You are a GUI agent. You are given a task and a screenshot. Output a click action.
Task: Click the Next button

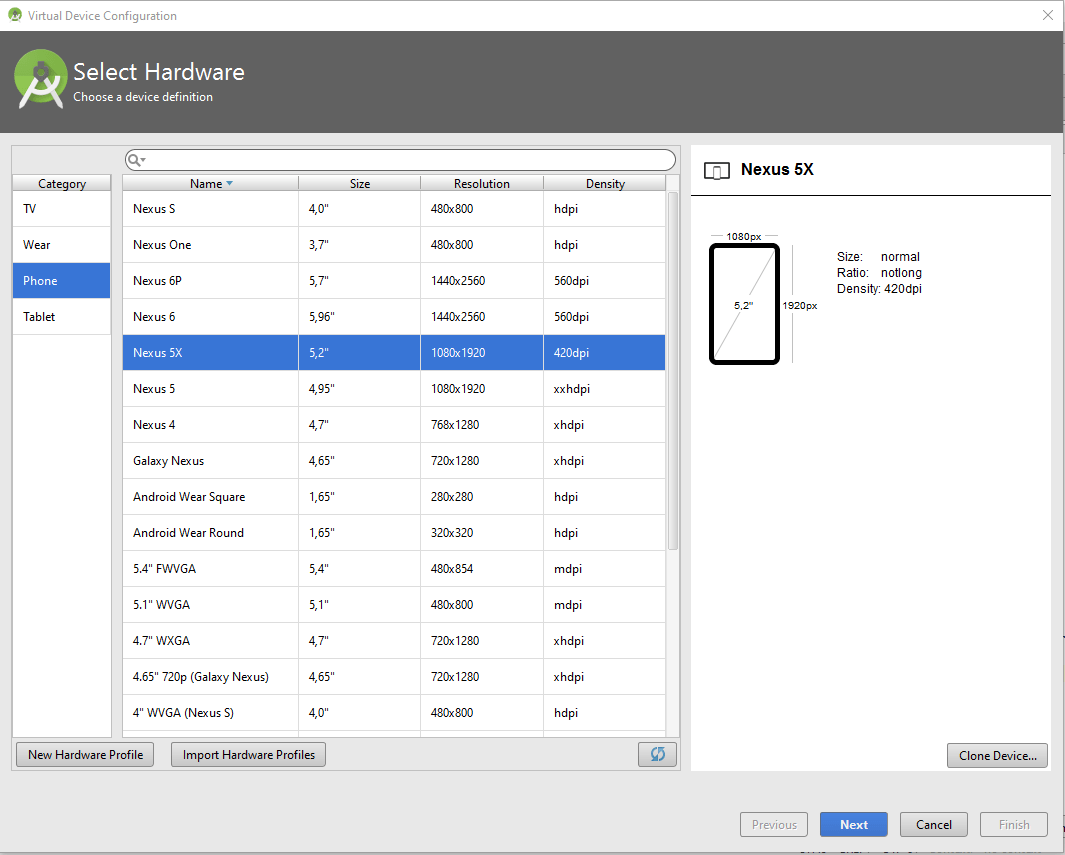click(x=854, y=824)
